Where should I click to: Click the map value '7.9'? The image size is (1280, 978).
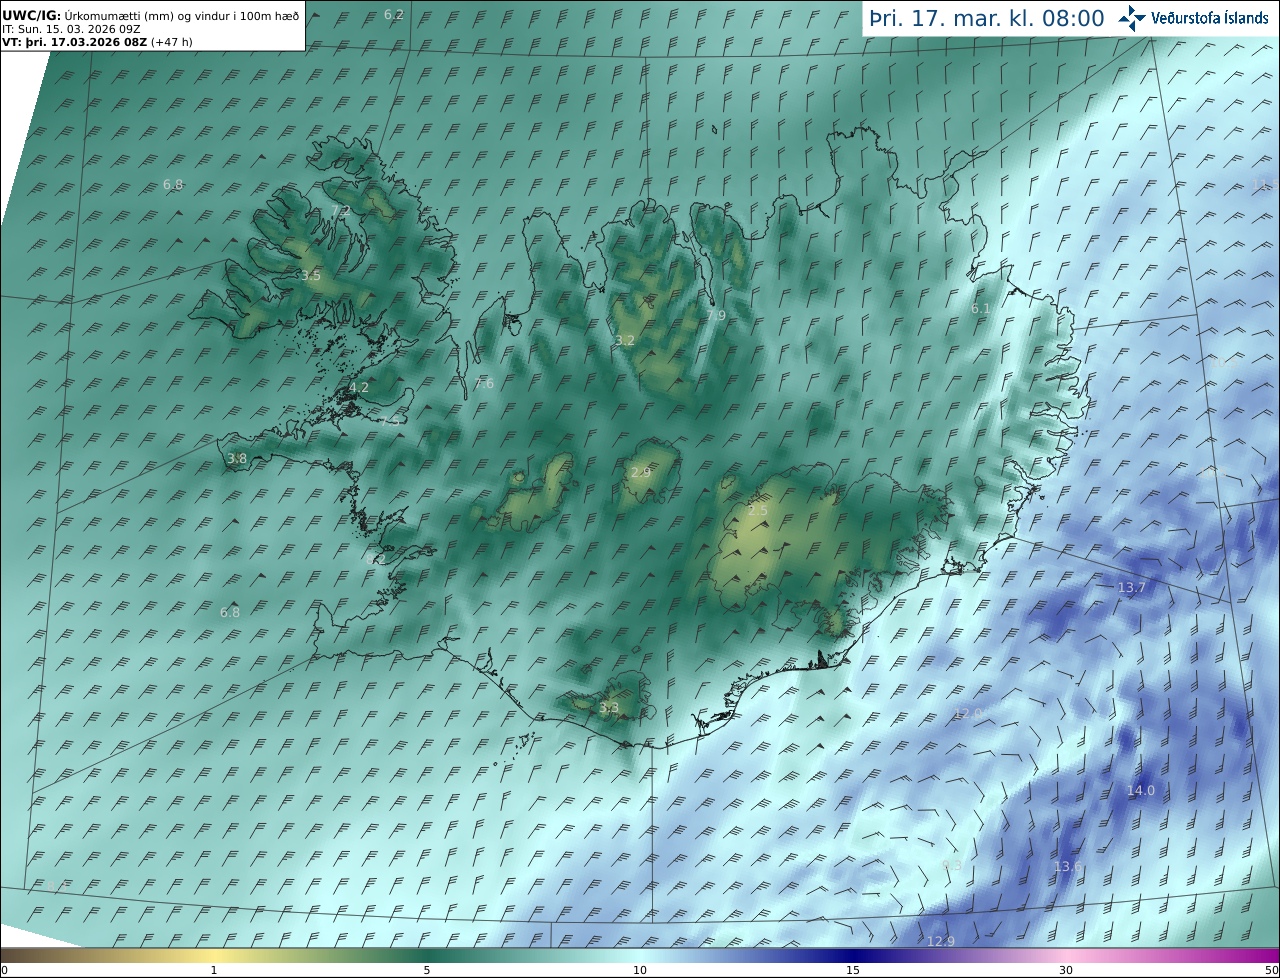pyautogui.click(x=716, y=316)
